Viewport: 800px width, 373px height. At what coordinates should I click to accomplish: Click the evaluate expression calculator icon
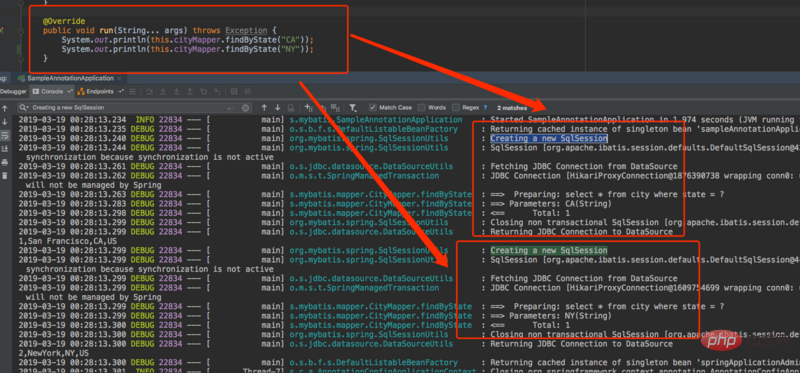coord(234,91)
